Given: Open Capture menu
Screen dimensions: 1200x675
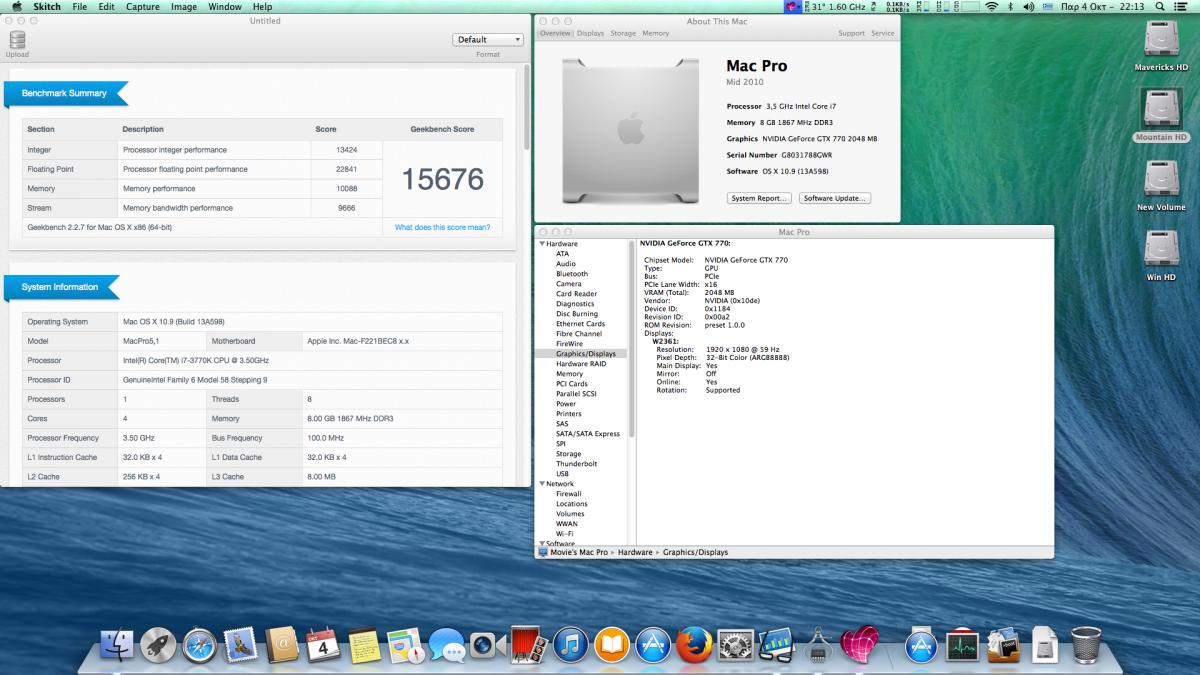Looking at the screenshot, I should click(x=143, y=6).
